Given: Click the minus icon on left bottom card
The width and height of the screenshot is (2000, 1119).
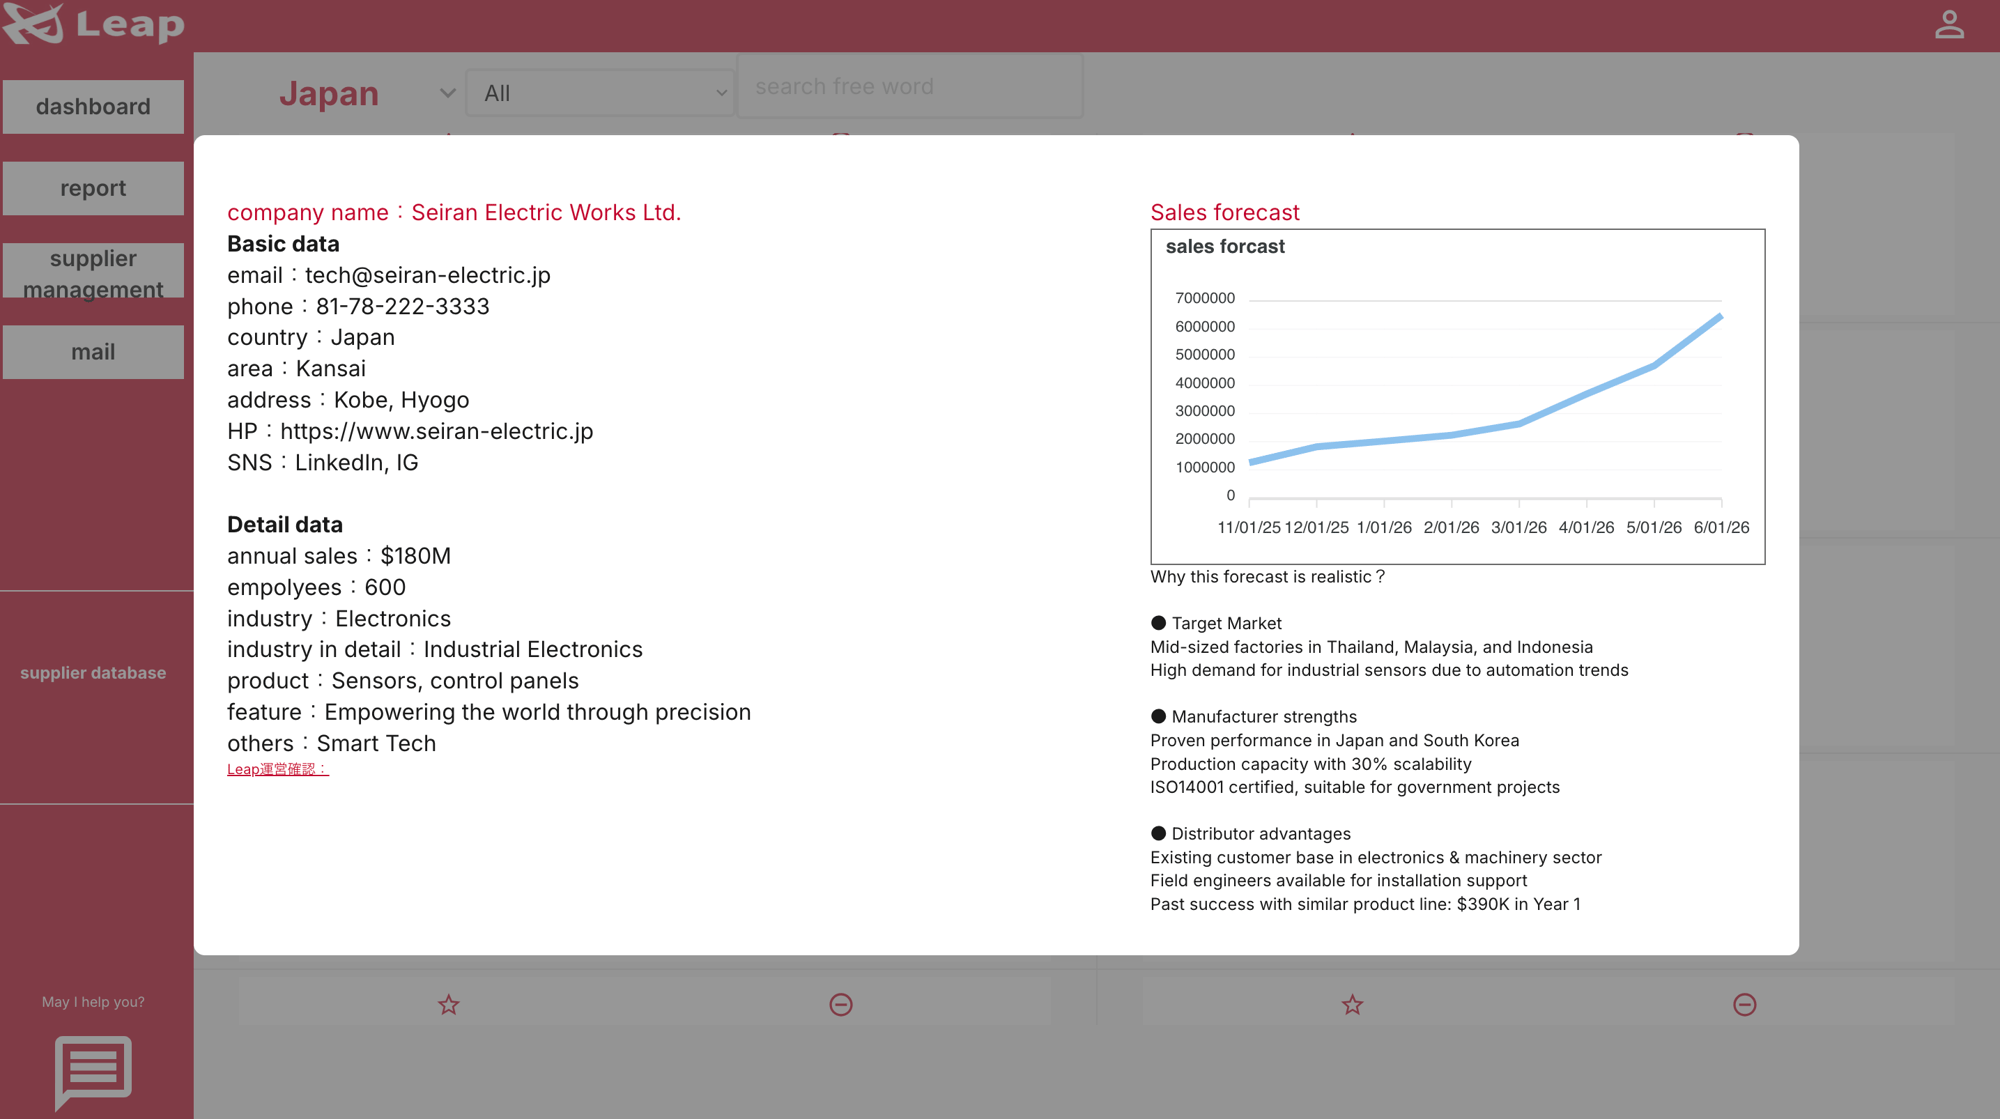Looking at the screenshot, I should coord(841,1004).
